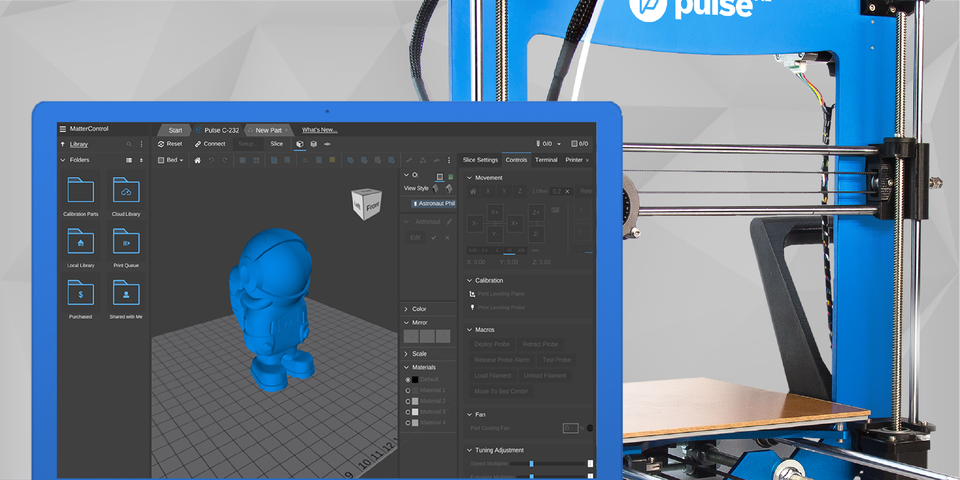Switch to the New Part tab
The height and width of the screenshot is (480, 960).
268,130
